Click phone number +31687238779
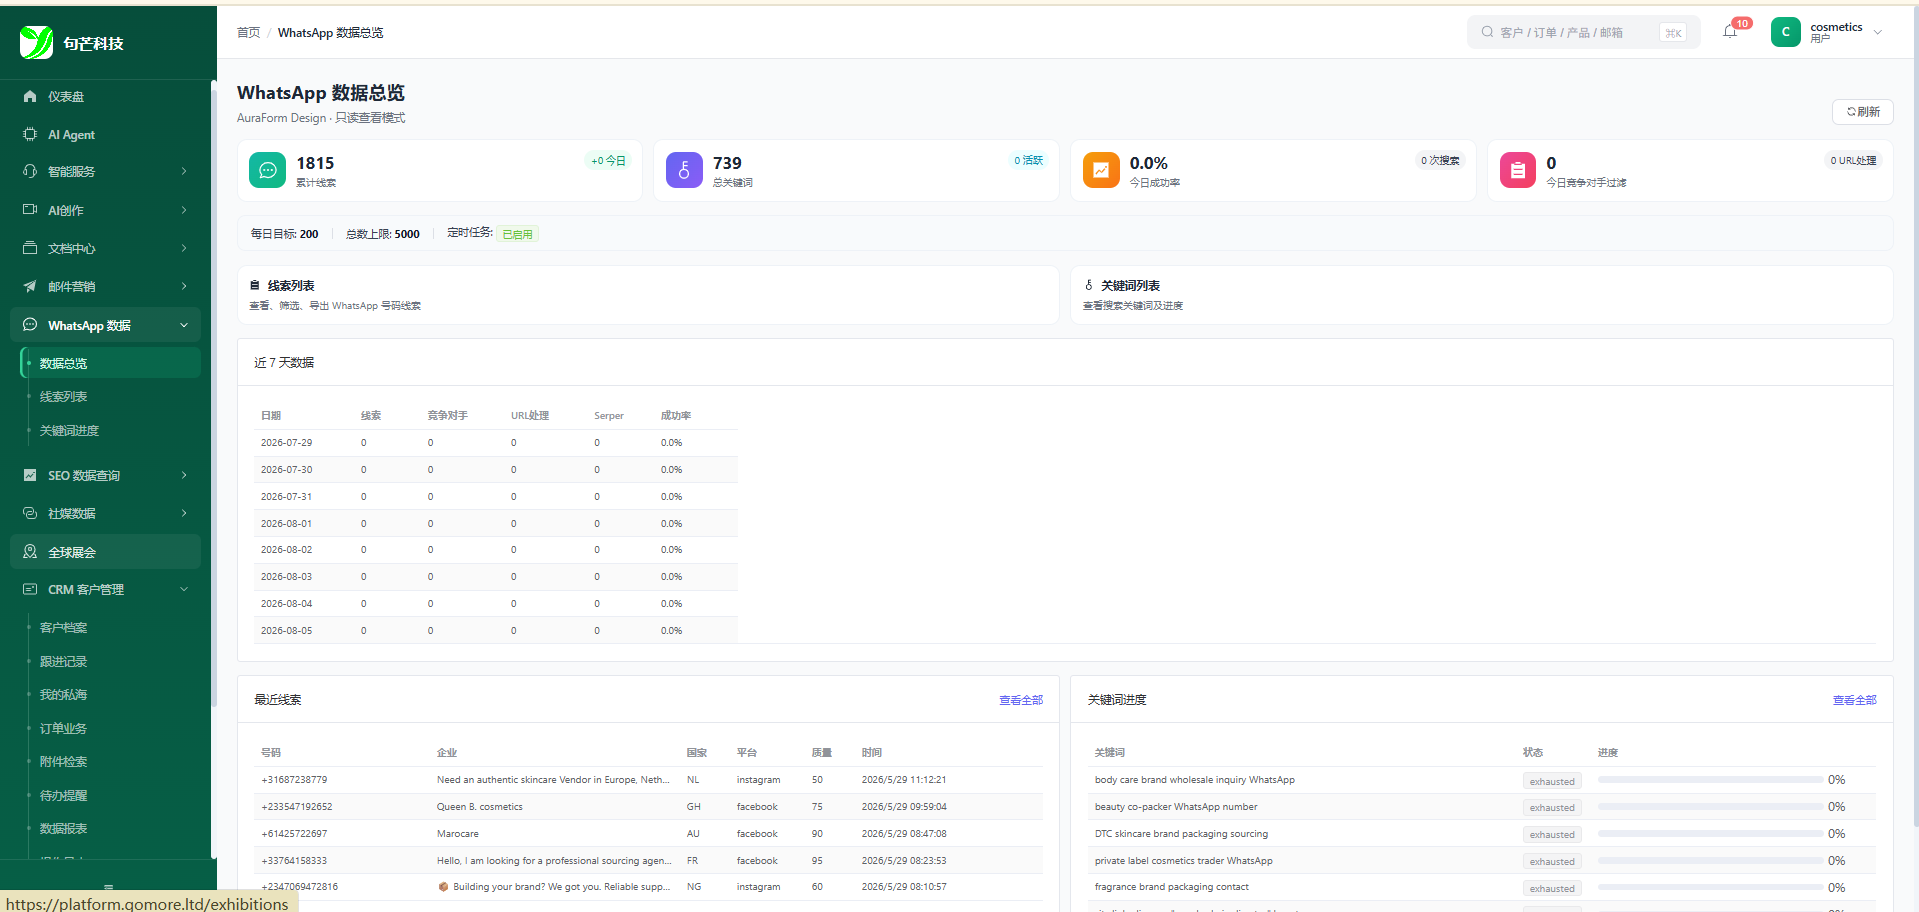Image resolution: width=1919 pixels, height=912 pixels. tap(294, 780)
